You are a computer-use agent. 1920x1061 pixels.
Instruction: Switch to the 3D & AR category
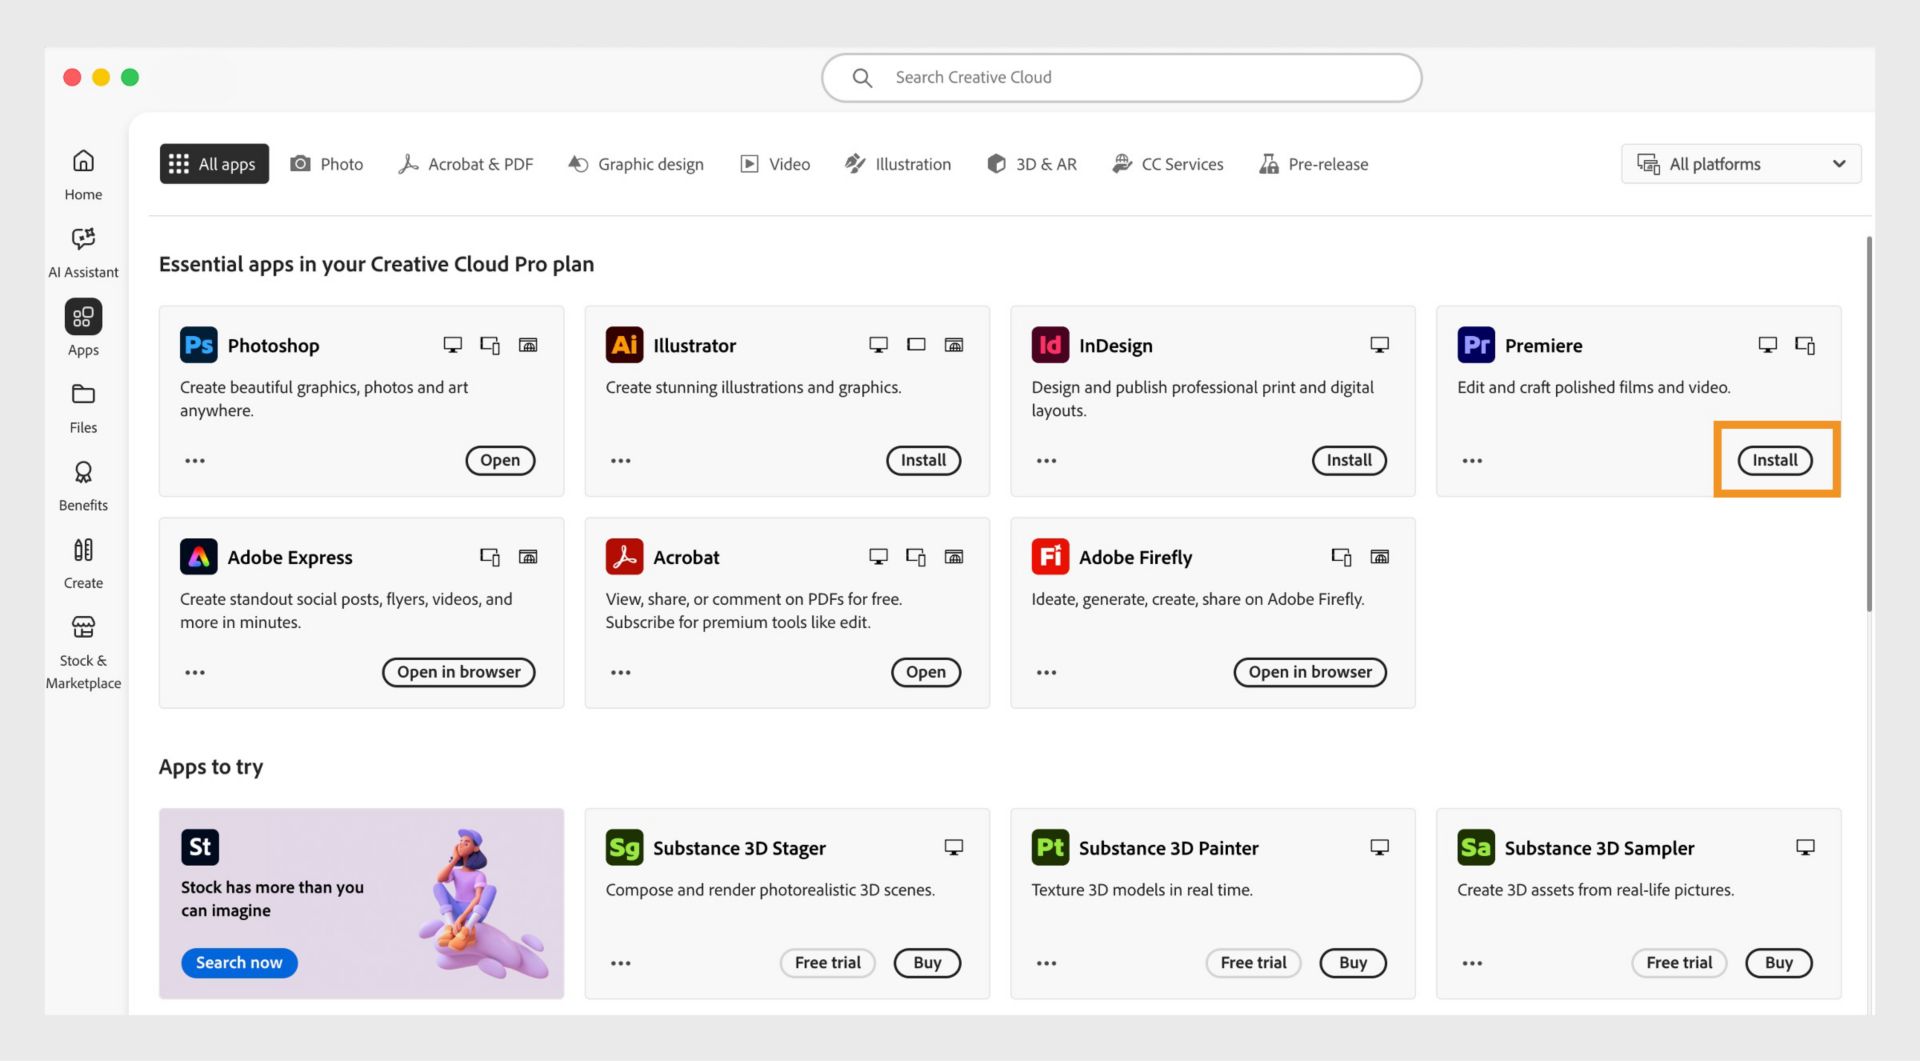(1032, 164)
